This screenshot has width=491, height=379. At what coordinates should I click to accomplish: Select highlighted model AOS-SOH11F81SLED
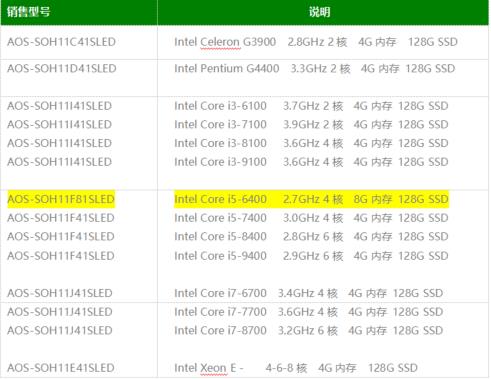(x=61, y=199)
